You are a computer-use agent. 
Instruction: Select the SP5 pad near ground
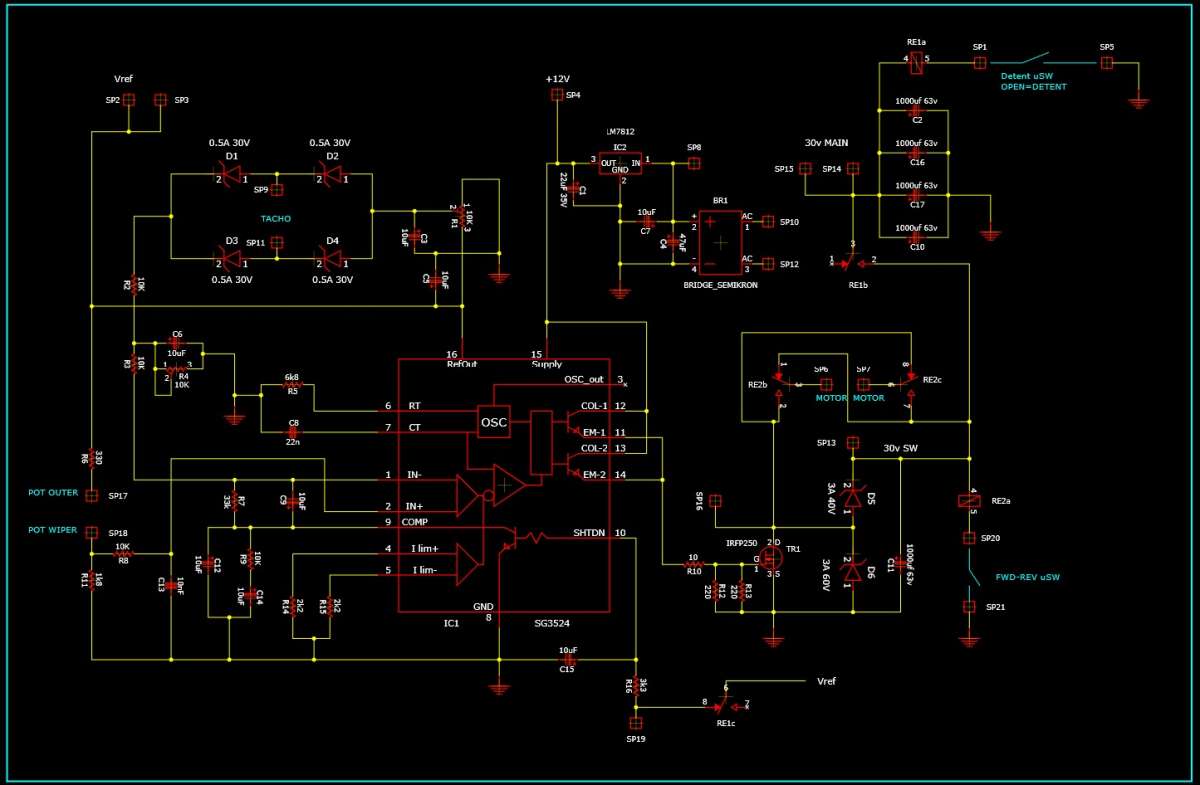pos(1106,63)
